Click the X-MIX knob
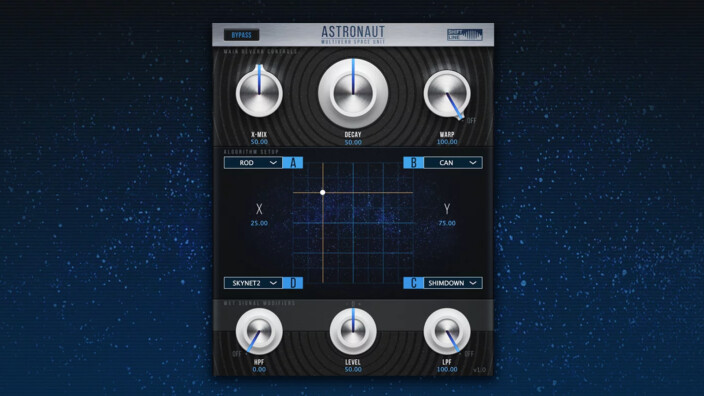This screenshot has width=704, height=396. coord(259,93)
